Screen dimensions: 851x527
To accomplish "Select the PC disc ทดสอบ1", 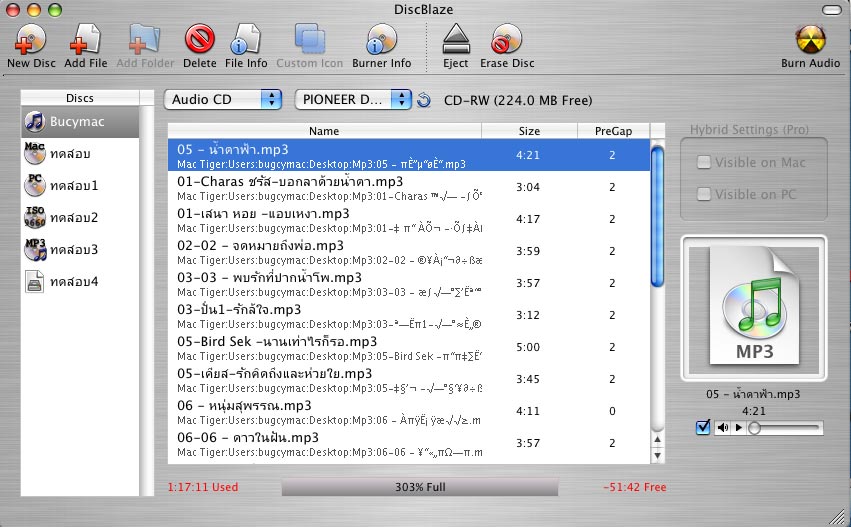I will point(80,186).
